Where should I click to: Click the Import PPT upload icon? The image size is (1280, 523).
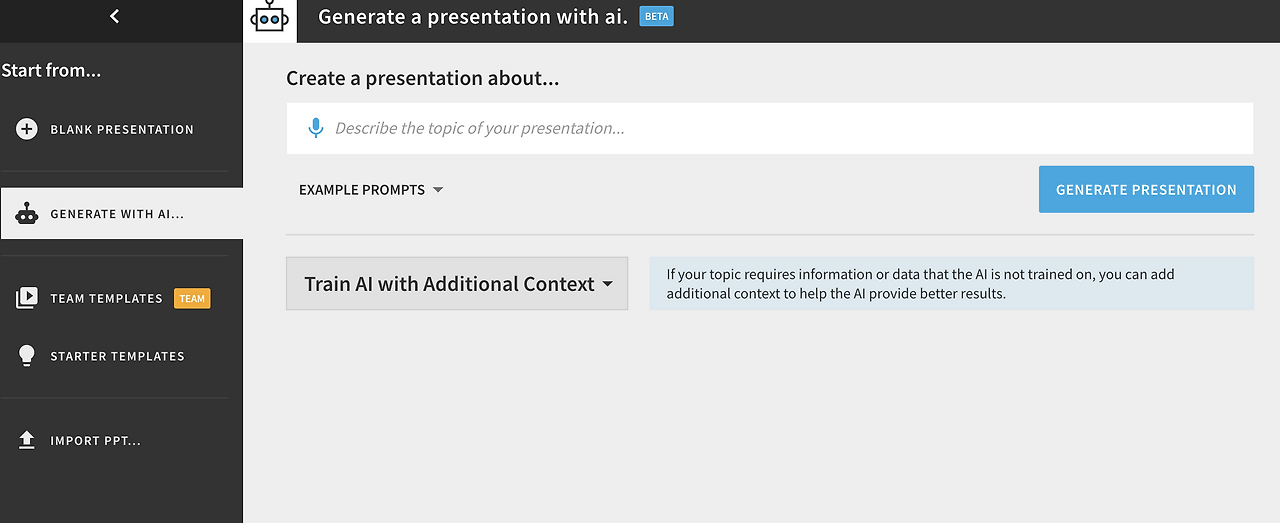point(27,440)
